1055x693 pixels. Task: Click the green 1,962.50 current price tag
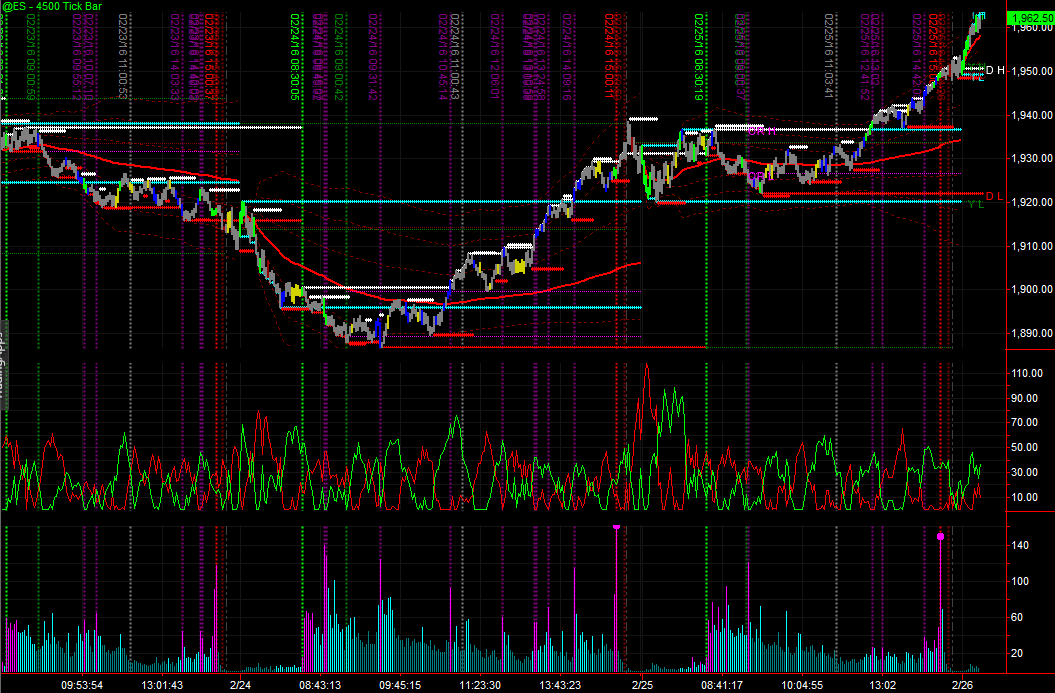tap(1029, 17)
